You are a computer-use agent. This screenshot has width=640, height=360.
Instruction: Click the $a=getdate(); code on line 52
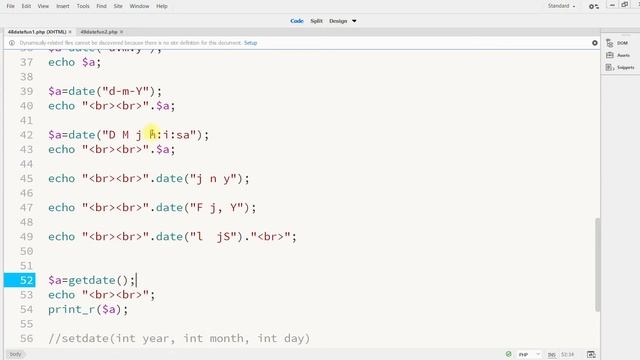point(91,280)
